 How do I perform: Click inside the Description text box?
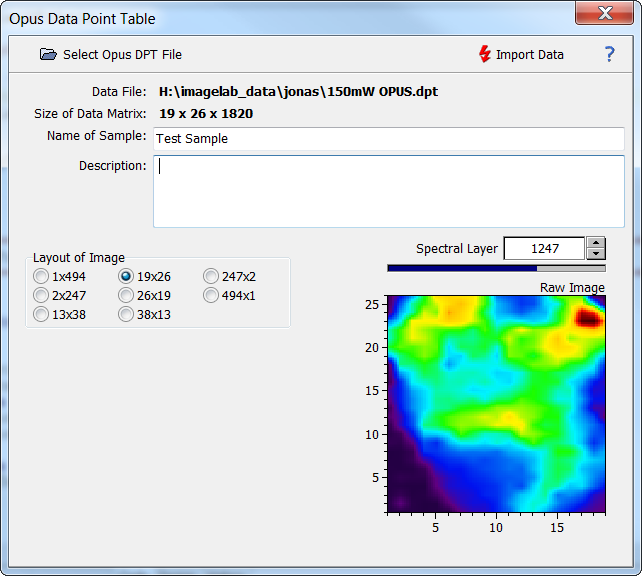(388, 191)
